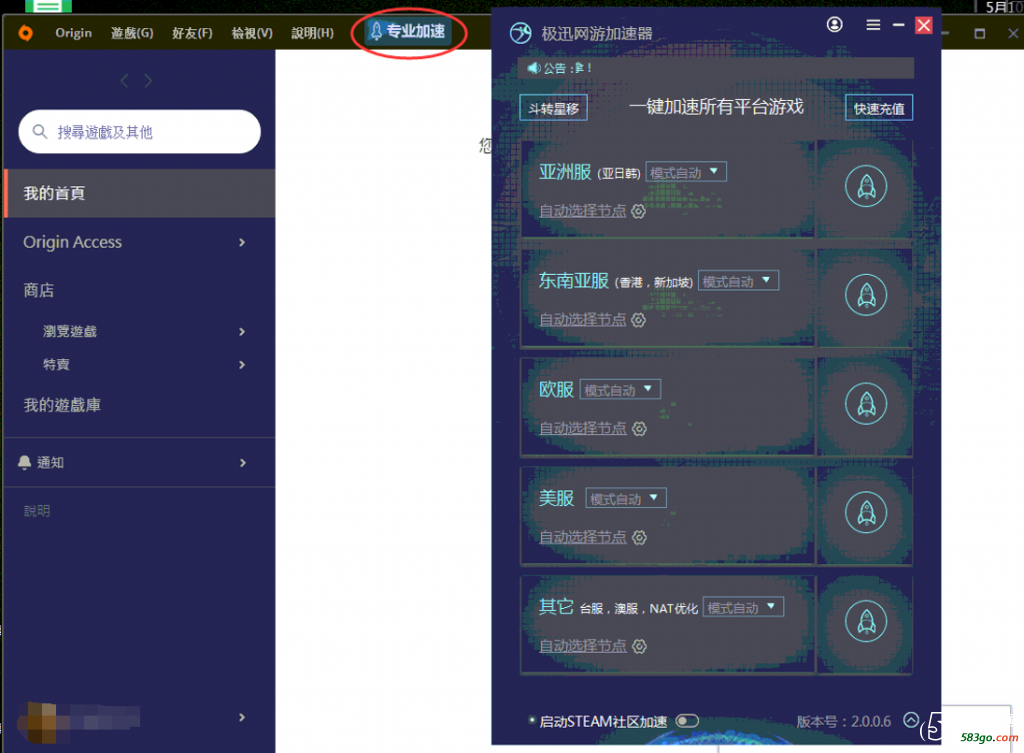Toggle the 启动STEAM社区加速 switch
The height and width of the screenshot is (753, 1024).
coord(687,721)
